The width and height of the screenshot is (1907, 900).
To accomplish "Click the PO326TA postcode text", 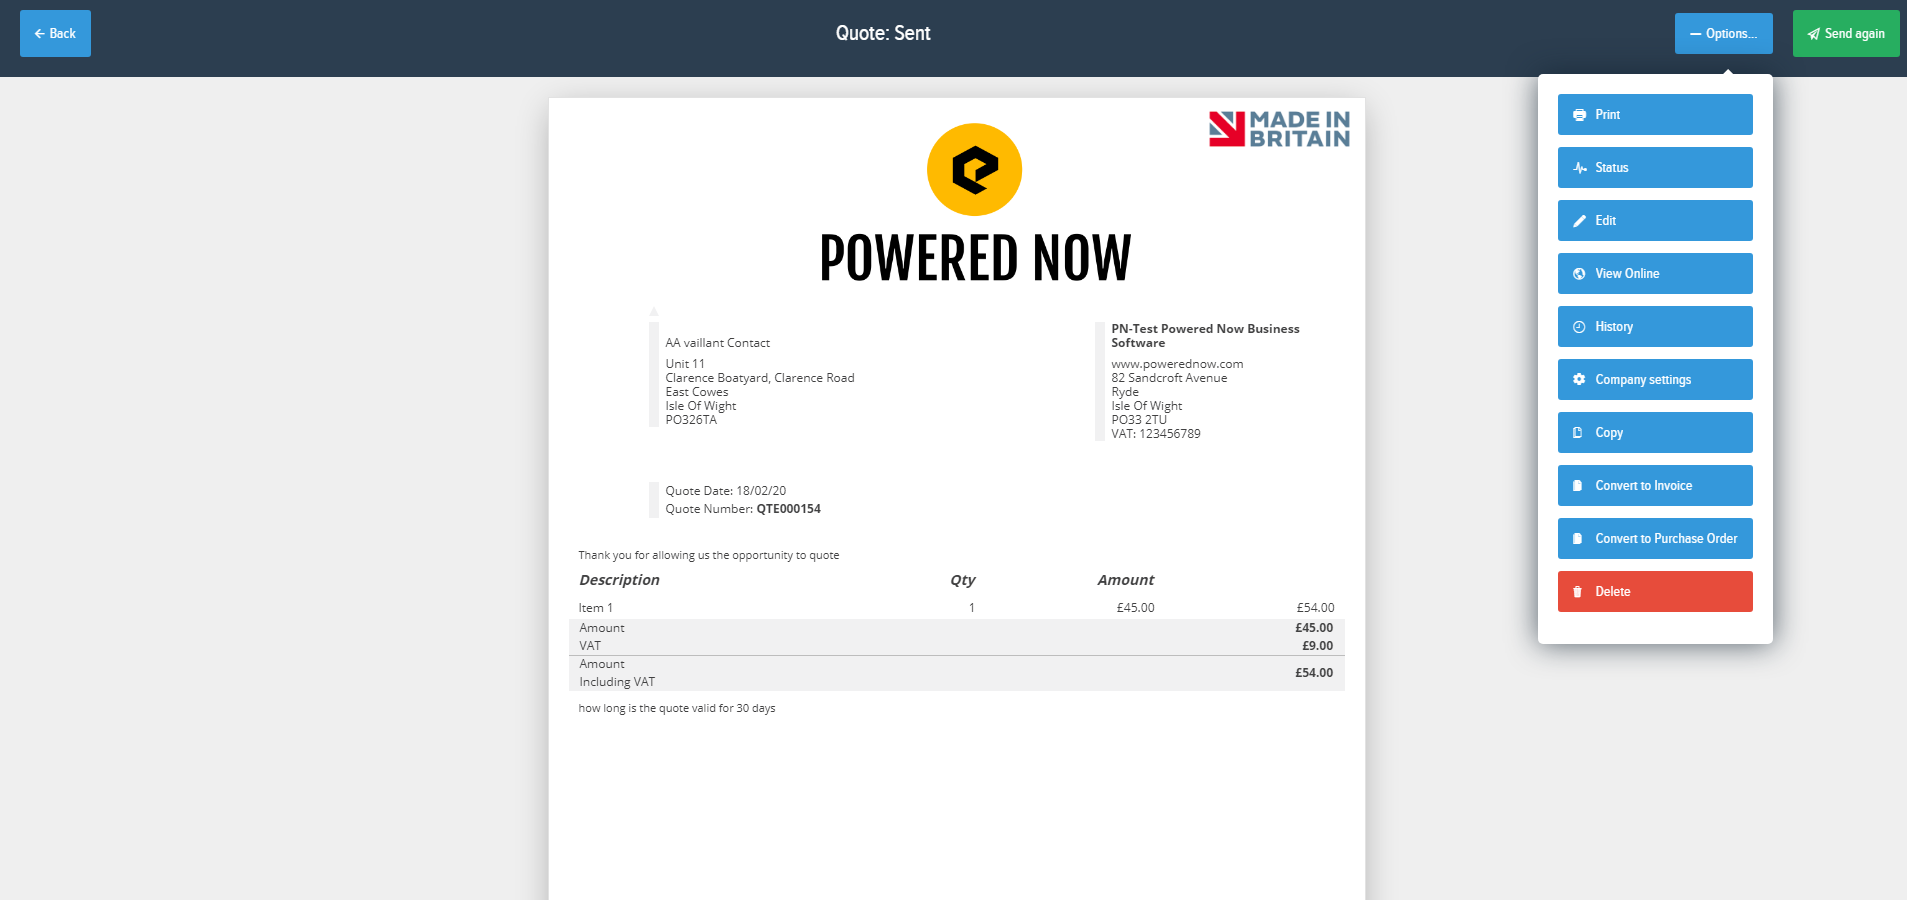I will [691, 420].
